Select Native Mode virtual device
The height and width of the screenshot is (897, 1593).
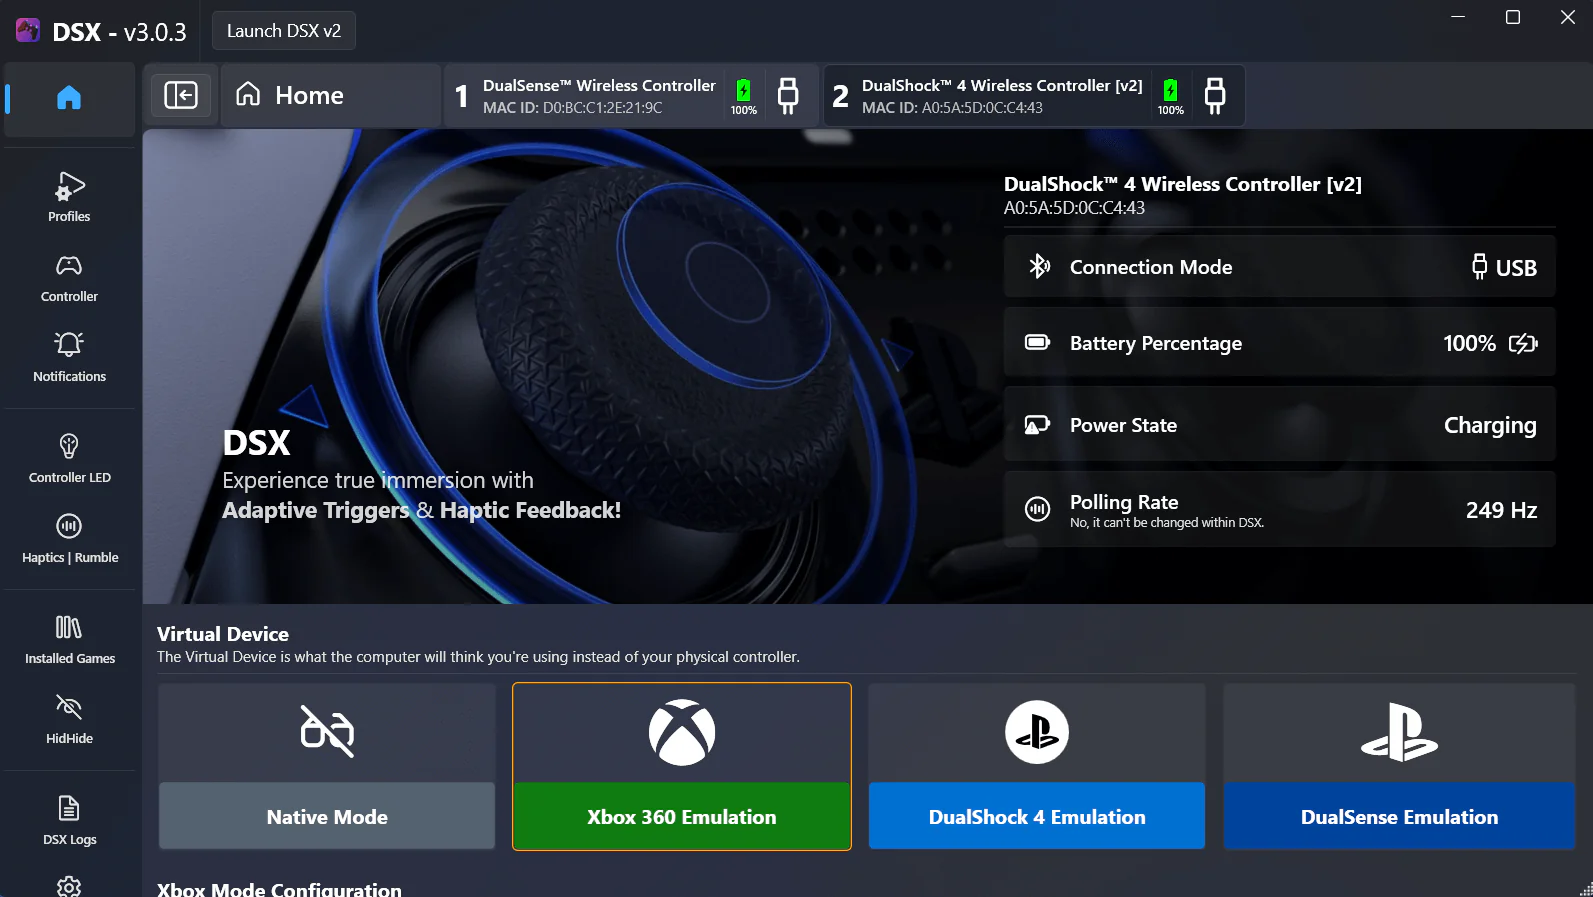coord(327,767)
